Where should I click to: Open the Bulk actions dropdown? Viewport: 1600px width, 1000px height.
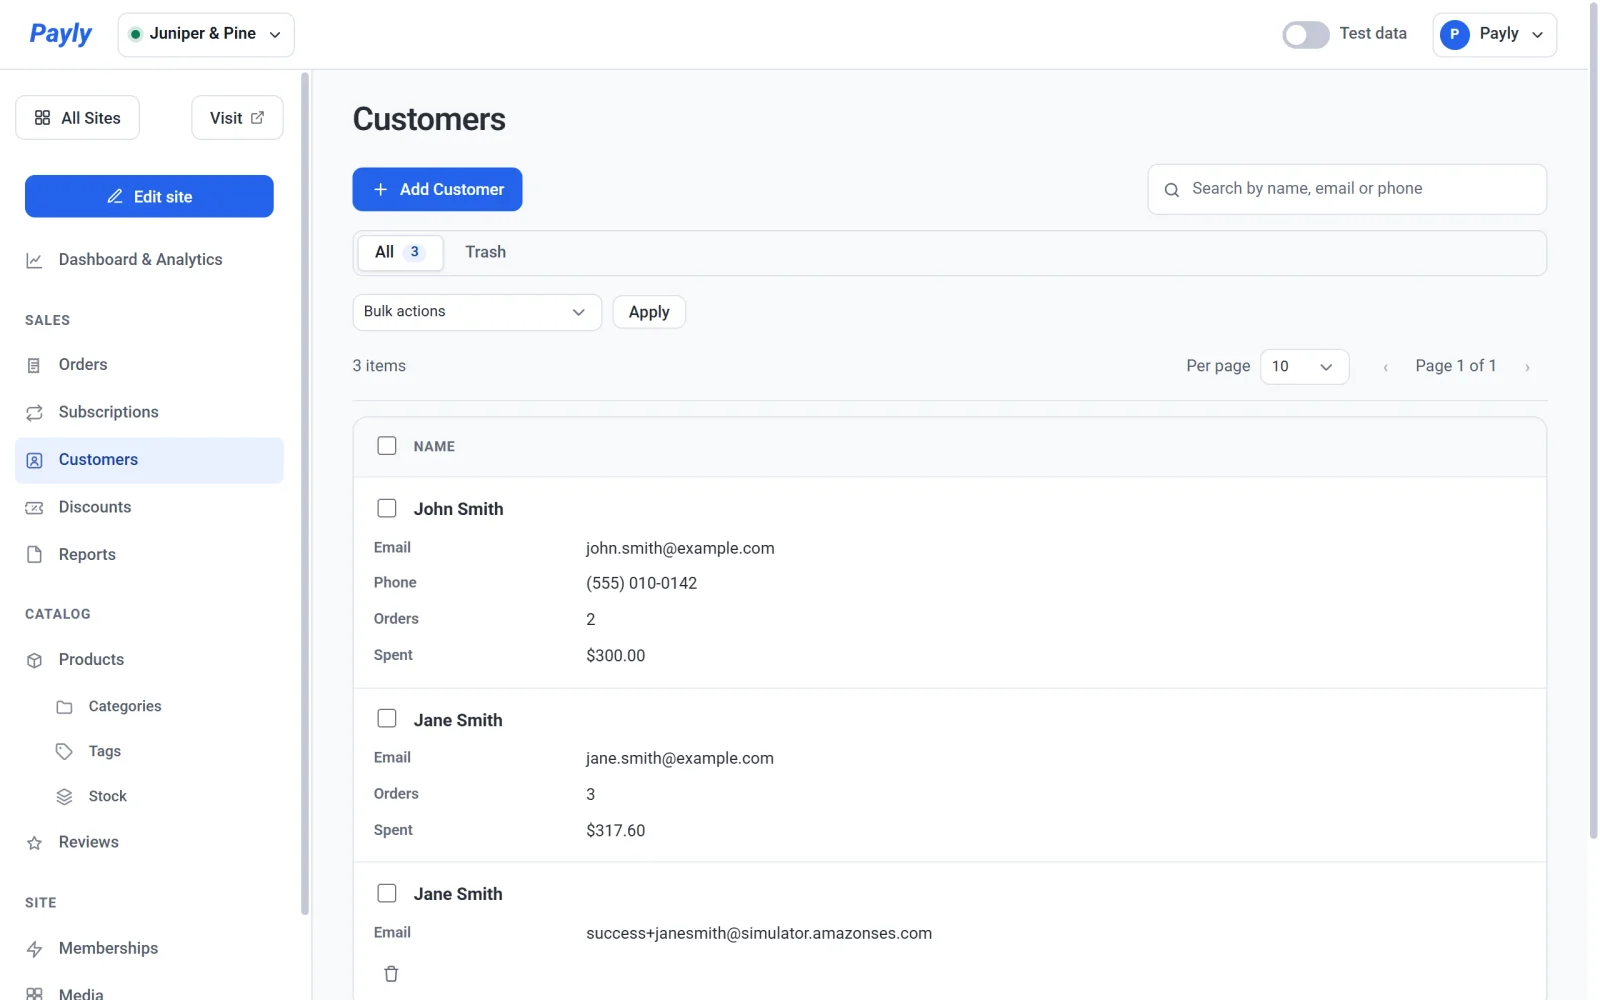pyautogui.click(x=477, y=312)
